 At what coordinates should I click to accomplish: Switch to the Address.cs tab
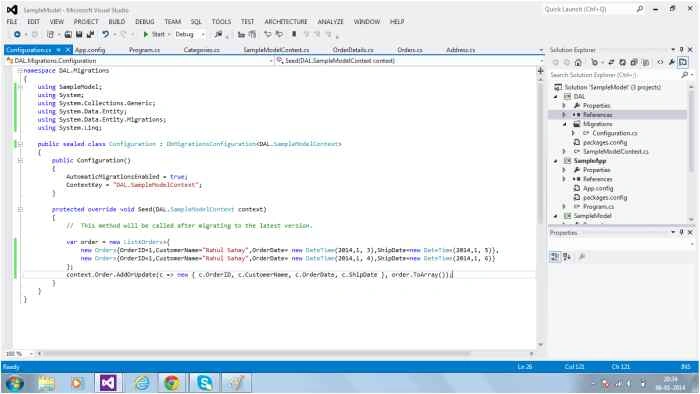click(x=460, y=50)
